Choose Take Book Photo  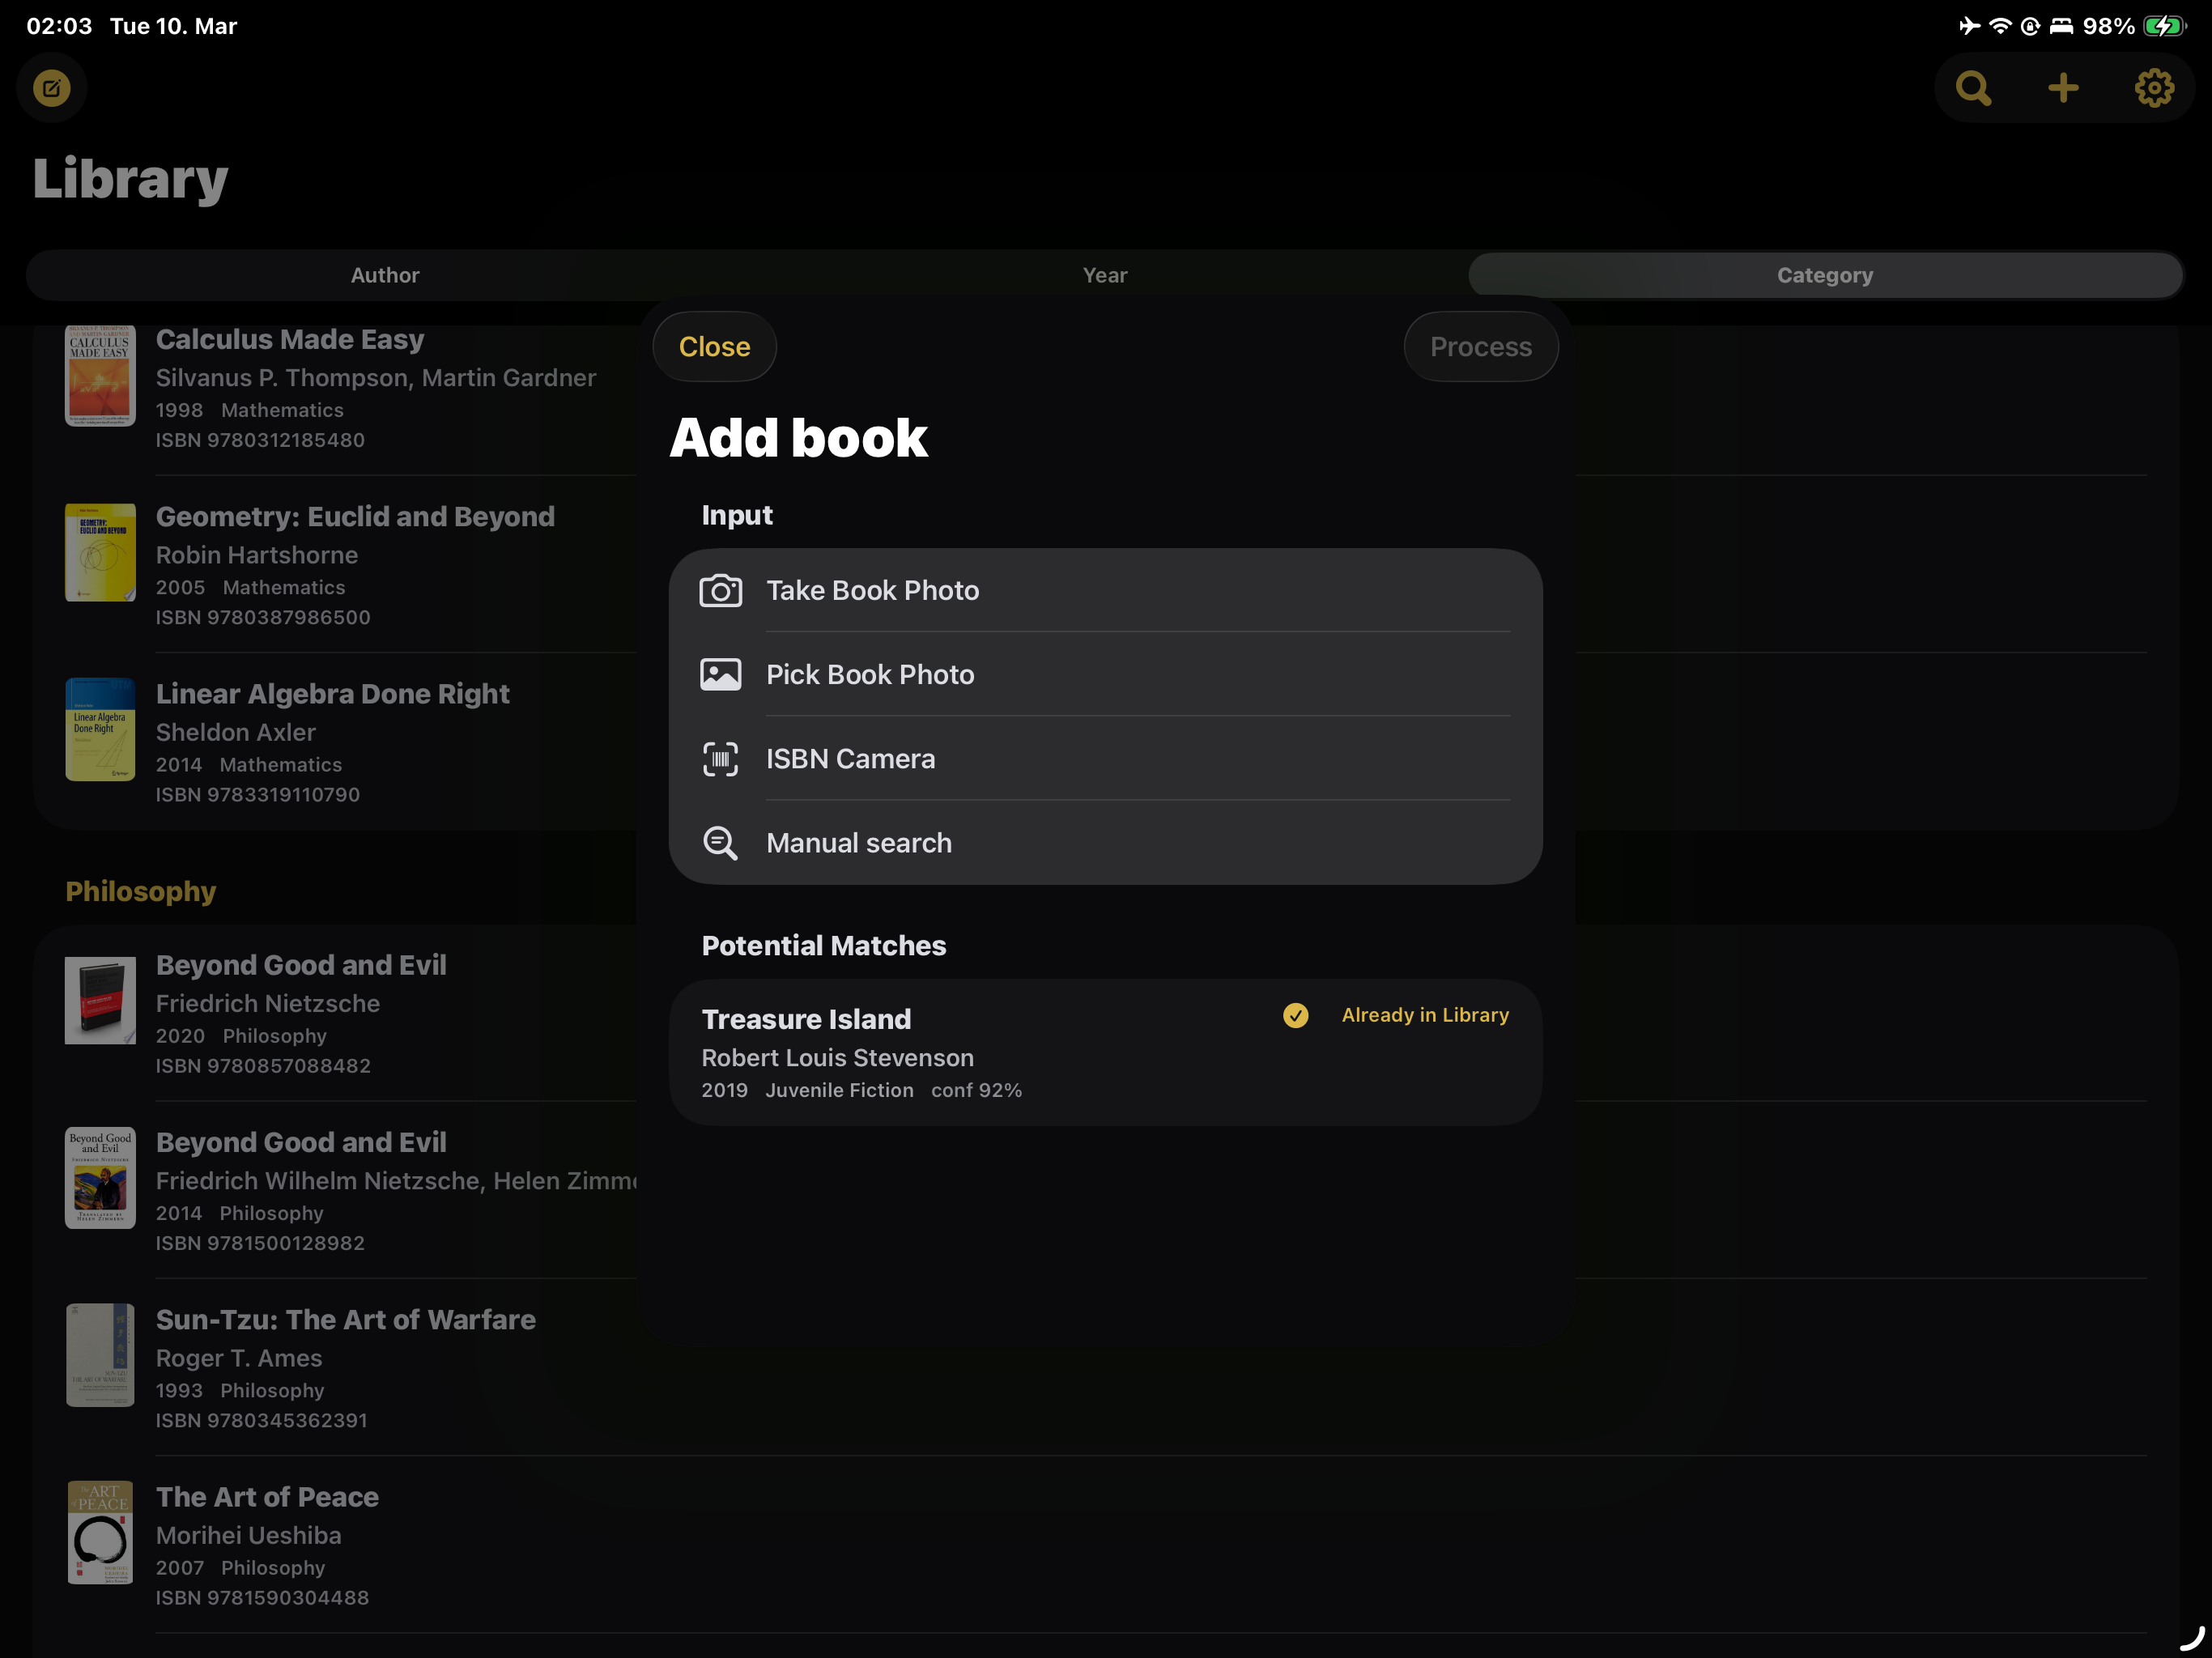pyautogui.click(x=1105, y=590)
